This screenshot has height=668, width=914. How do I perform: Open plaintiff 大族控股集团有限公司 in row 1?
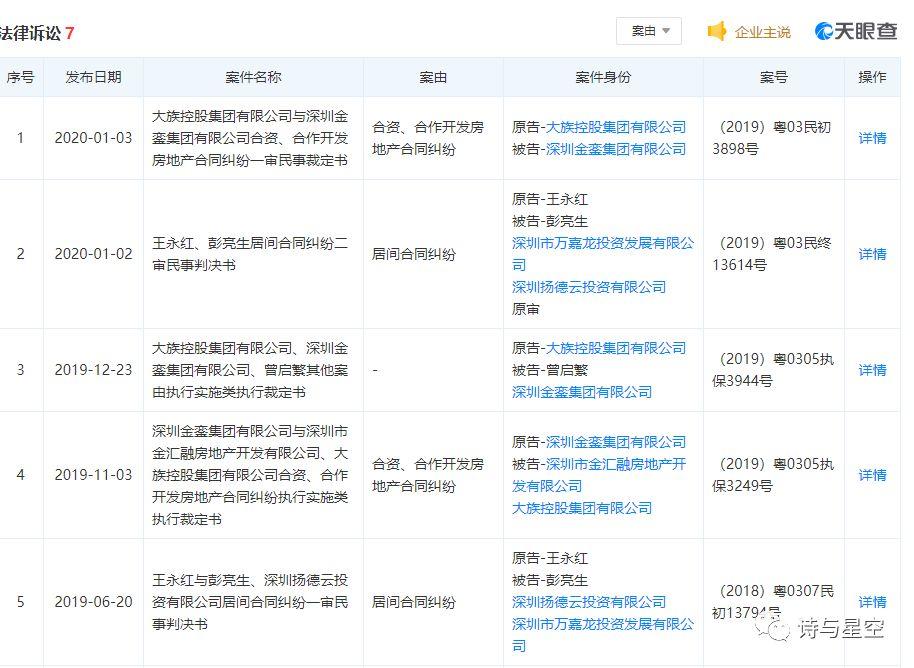pos(616,127)
